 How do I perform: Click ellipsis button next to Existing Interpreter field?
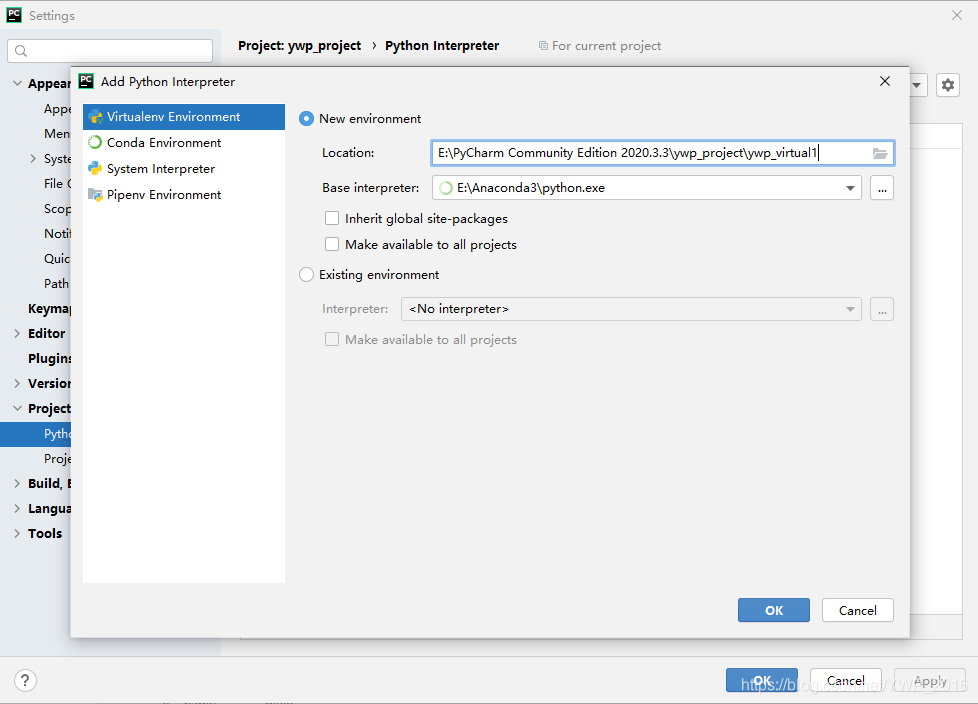(x=882, y=309)
